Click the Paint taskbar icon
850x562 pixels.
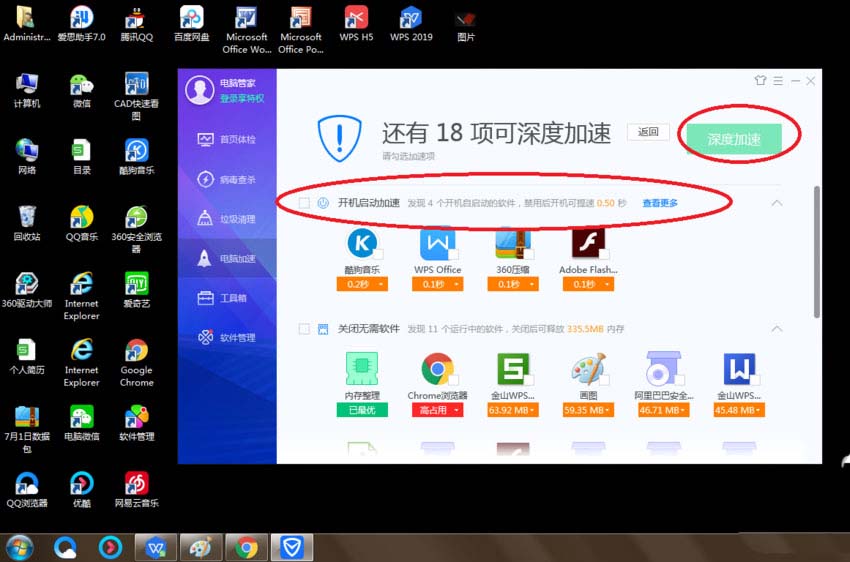coord(201,548)
